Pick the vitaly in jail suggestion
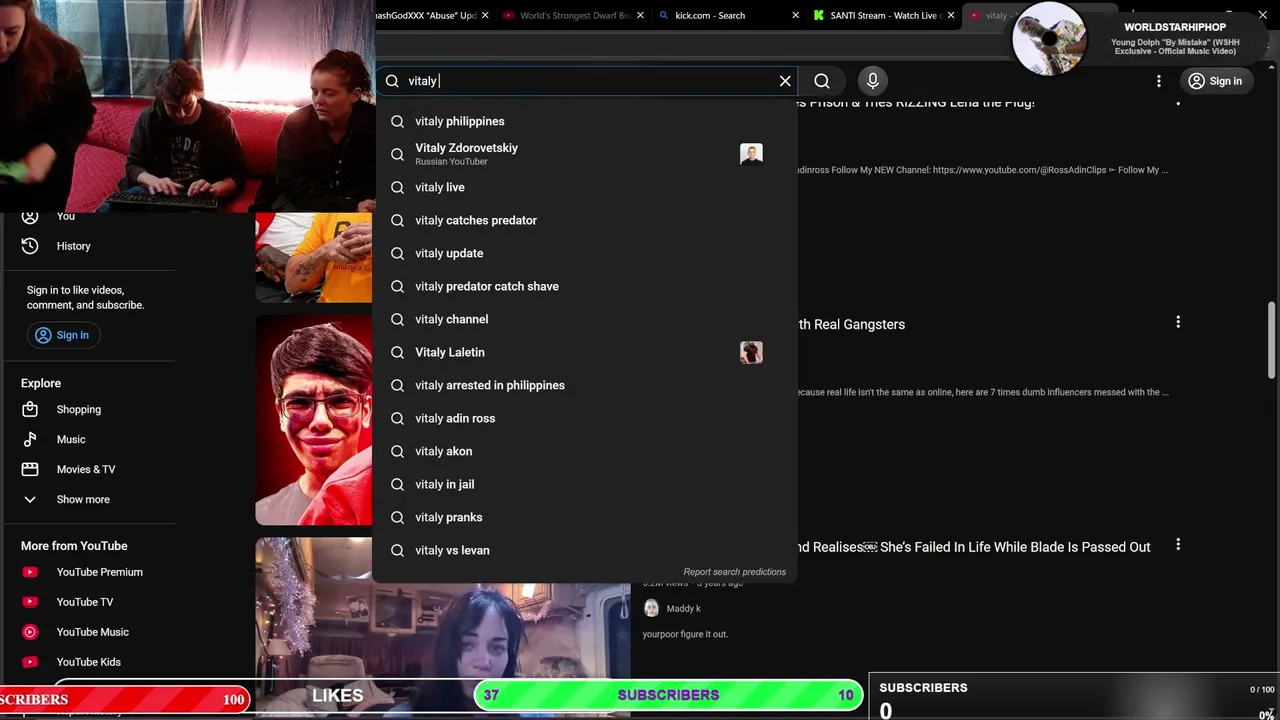The height and width of the screenshot is (720, 1280). [x=585, y=484]
